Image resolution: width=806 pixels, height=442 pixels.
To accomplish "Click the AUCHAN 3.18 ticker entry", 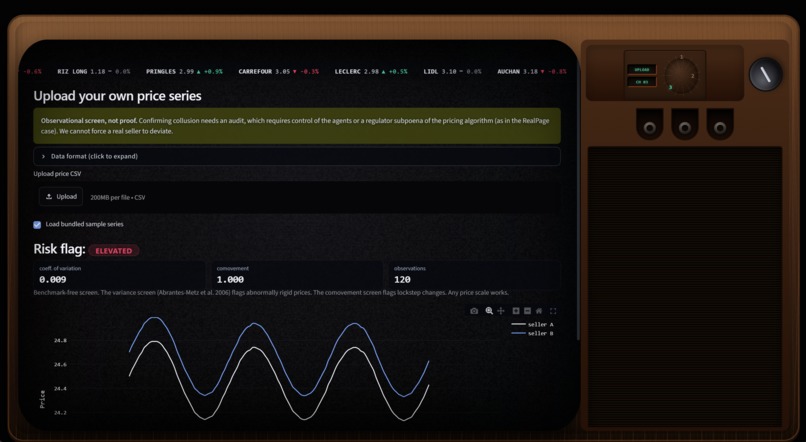I will click(x=532, y=71).
